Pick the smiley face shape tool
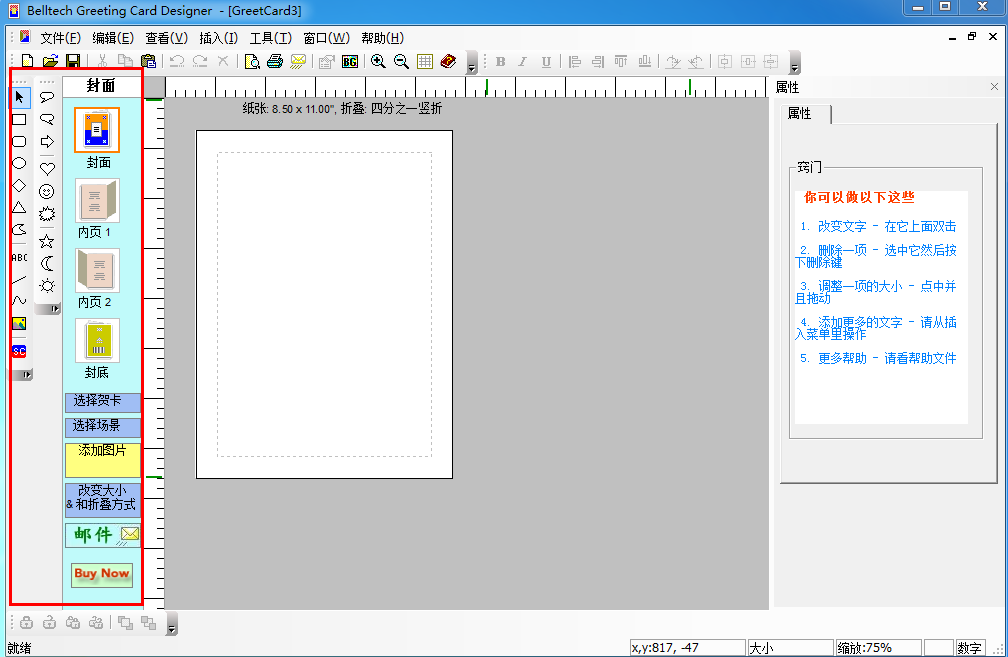This screenshot has height=657, width=1008. (47, 191)
